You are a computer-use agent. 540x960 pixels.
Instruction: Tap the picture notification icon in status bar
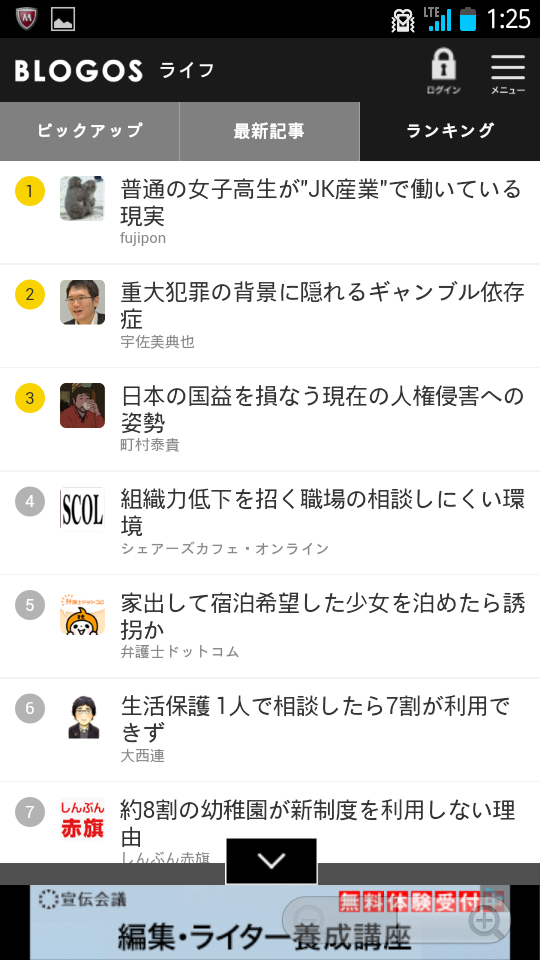click(x=63, y=19)
